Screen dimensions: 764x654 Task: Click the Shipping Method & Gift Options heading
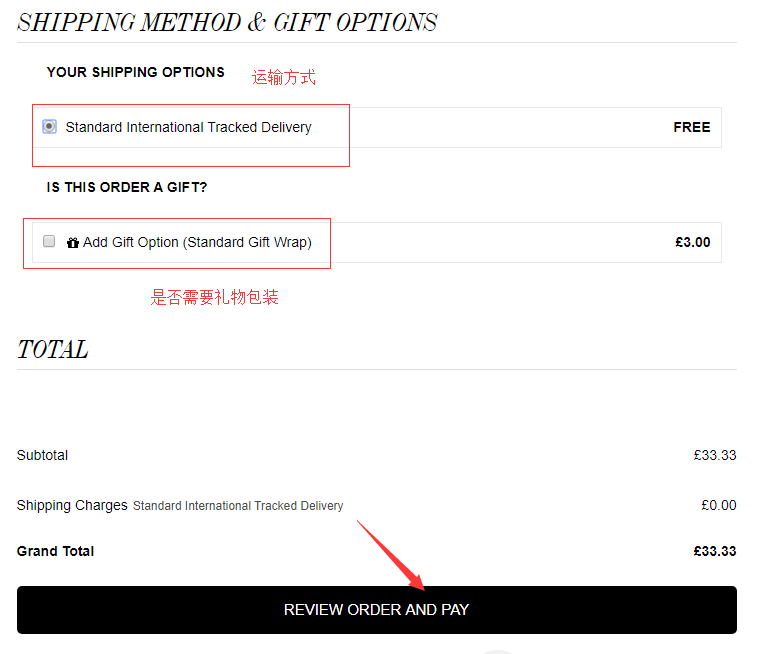pos(227,22)
